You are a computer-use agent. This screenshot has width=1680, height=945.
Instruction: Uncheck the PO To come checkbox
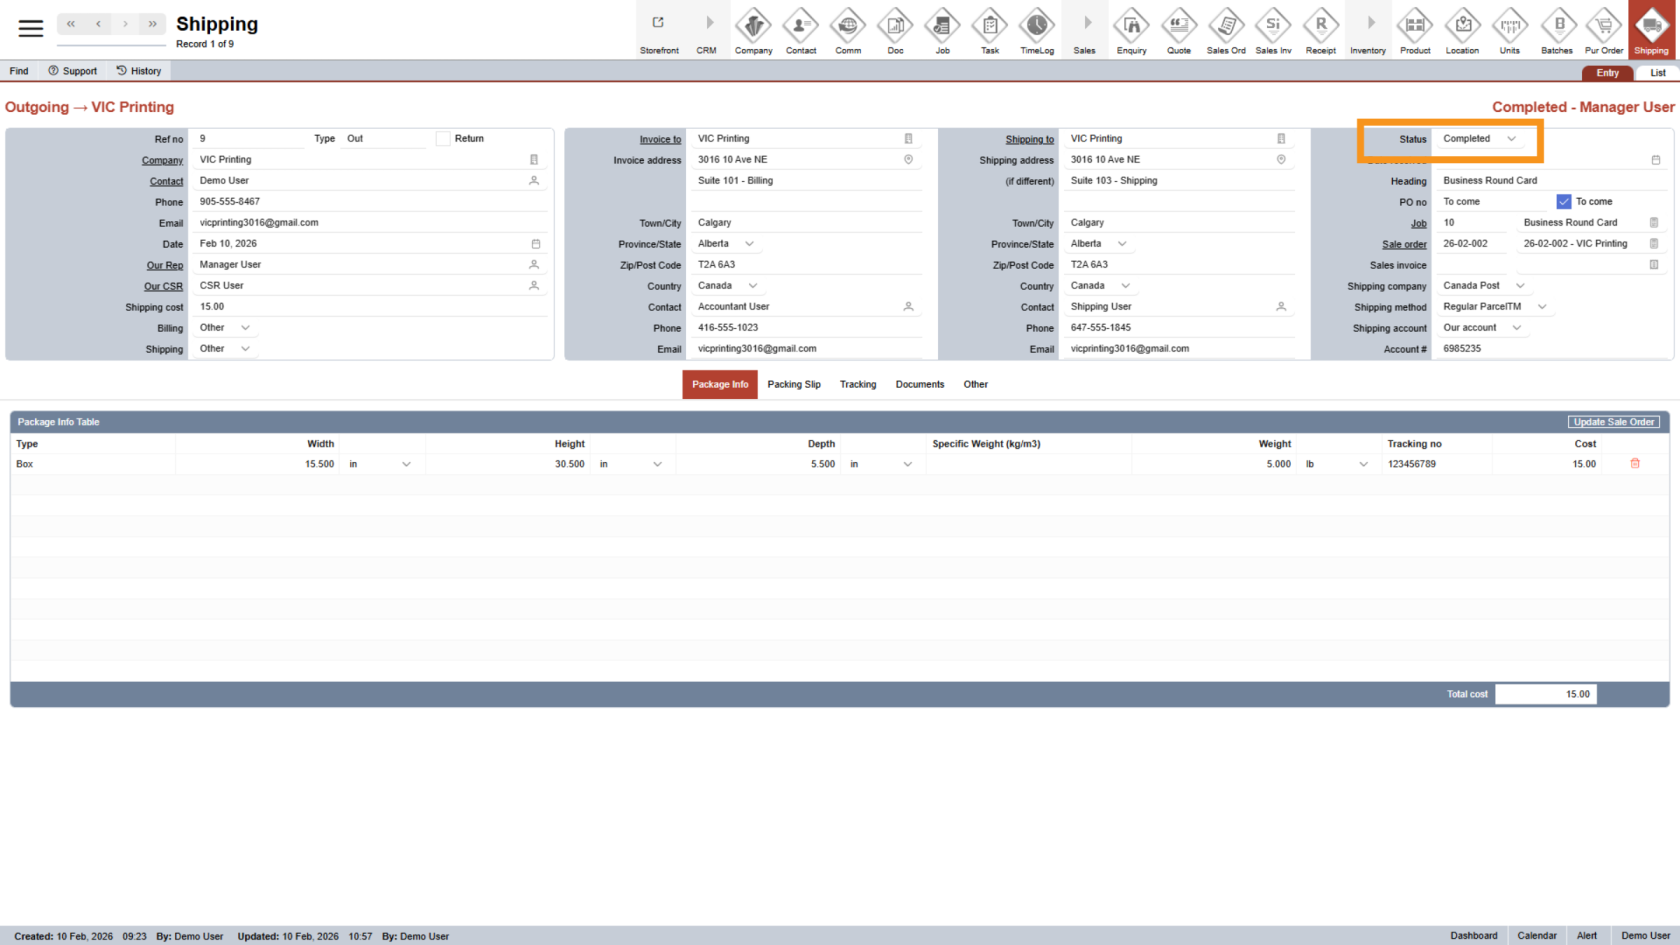(x=1564, y=202)
